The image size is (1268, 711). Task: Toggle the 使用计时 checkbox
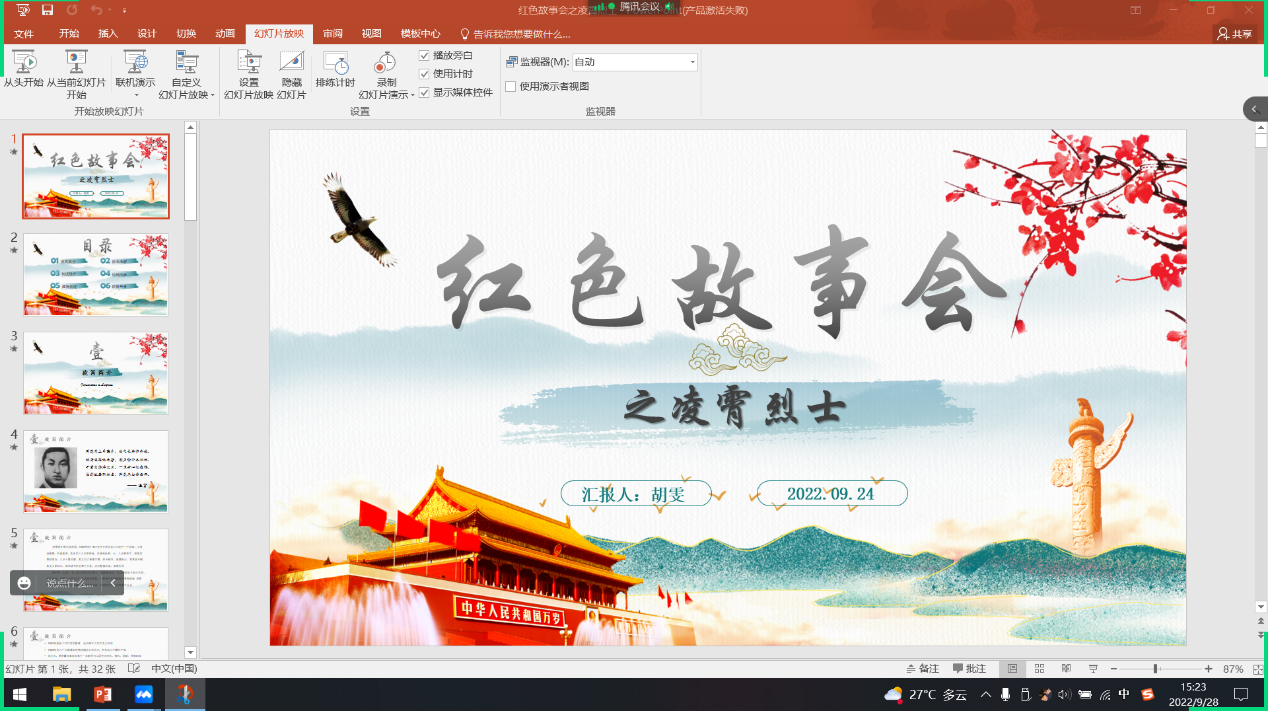(x=425, y=74)
